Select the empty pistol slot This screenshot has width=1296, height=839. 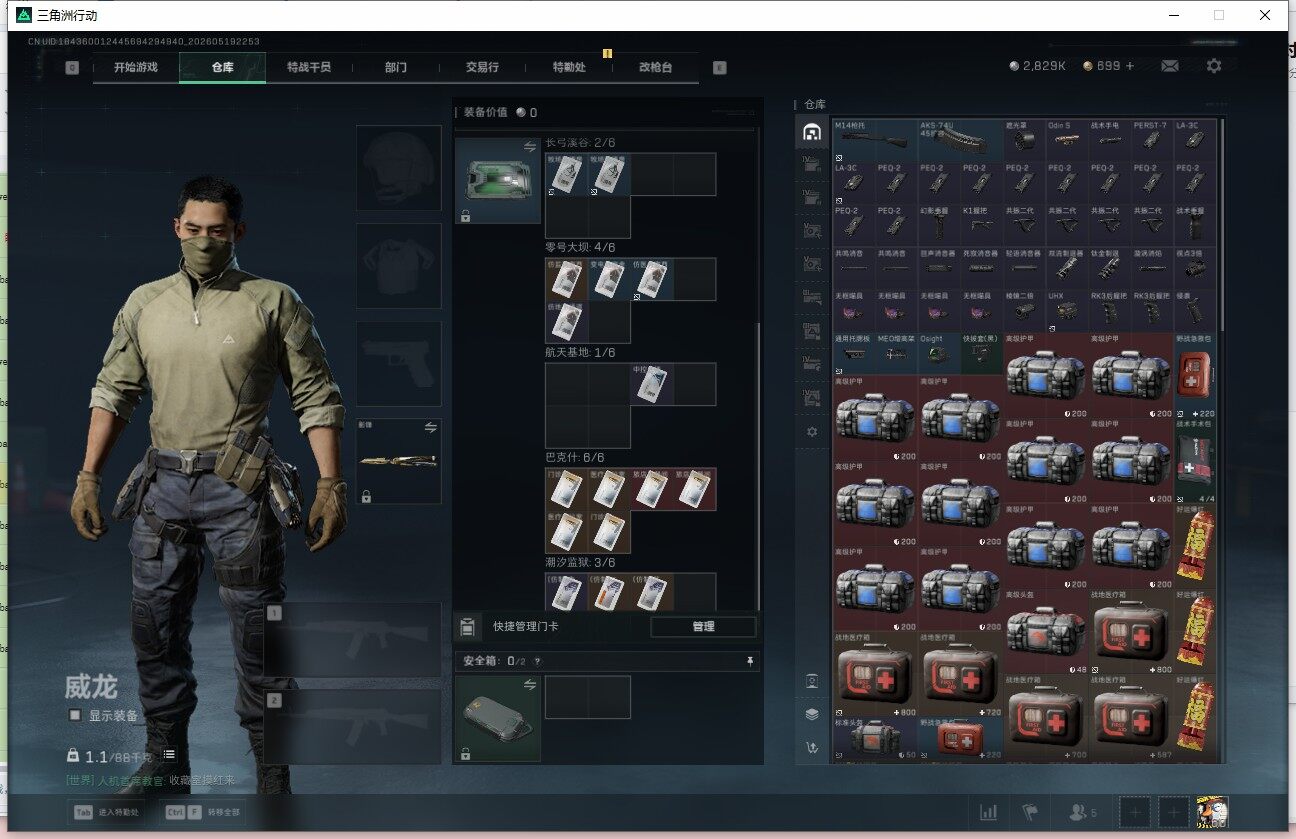point(399,364)
